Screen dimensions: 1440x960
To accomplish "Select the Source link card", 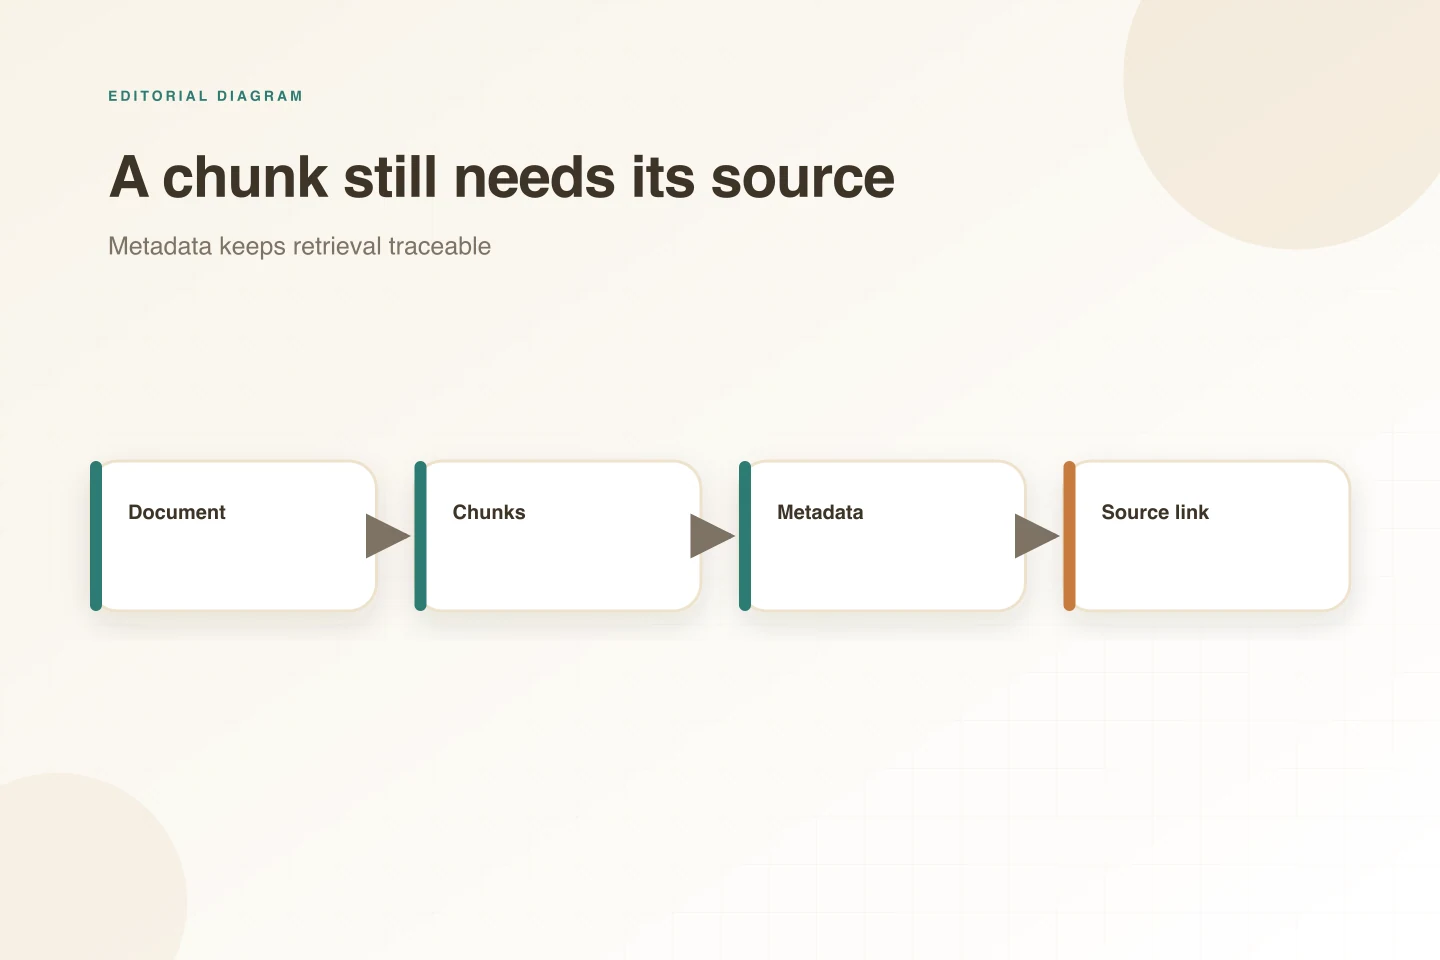I will (x=1206, y=536).
